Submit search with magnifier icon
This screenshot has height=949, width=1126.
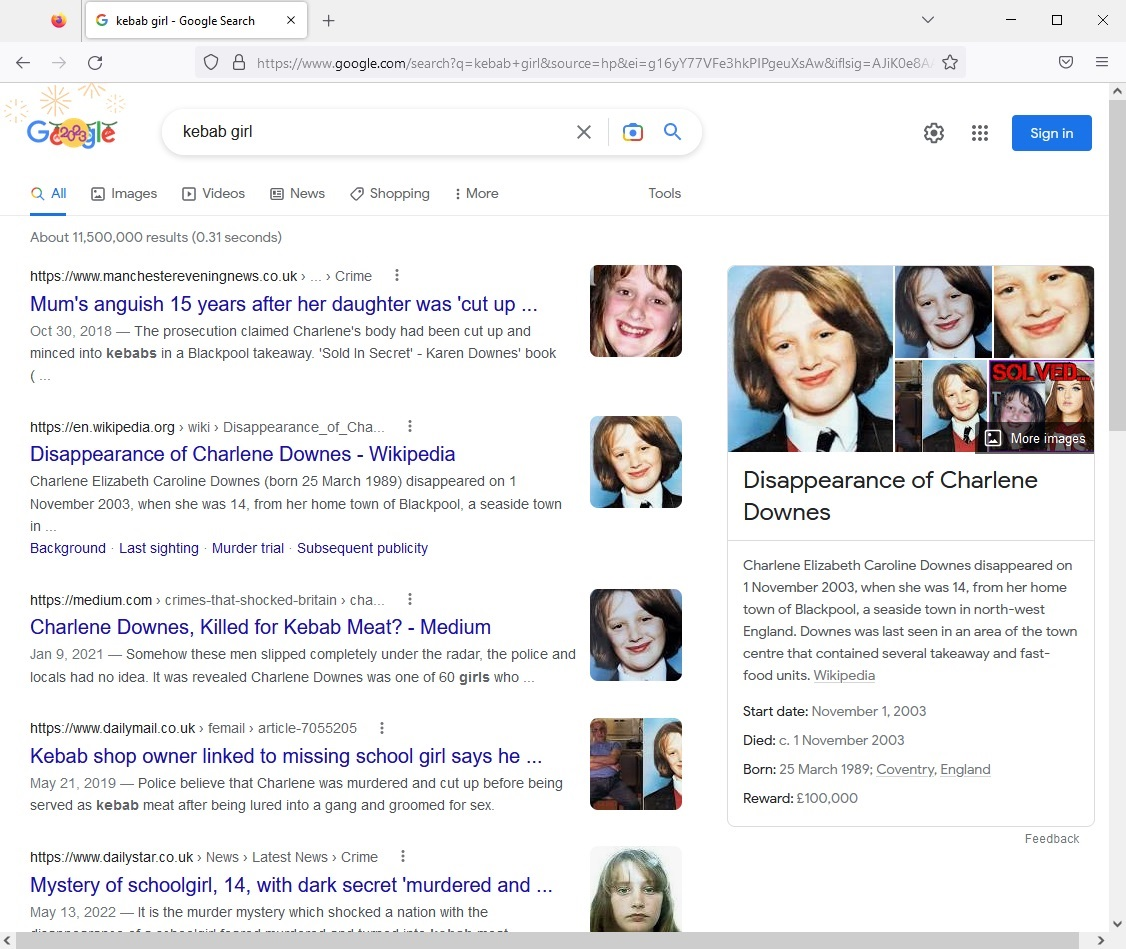[672, 131]
